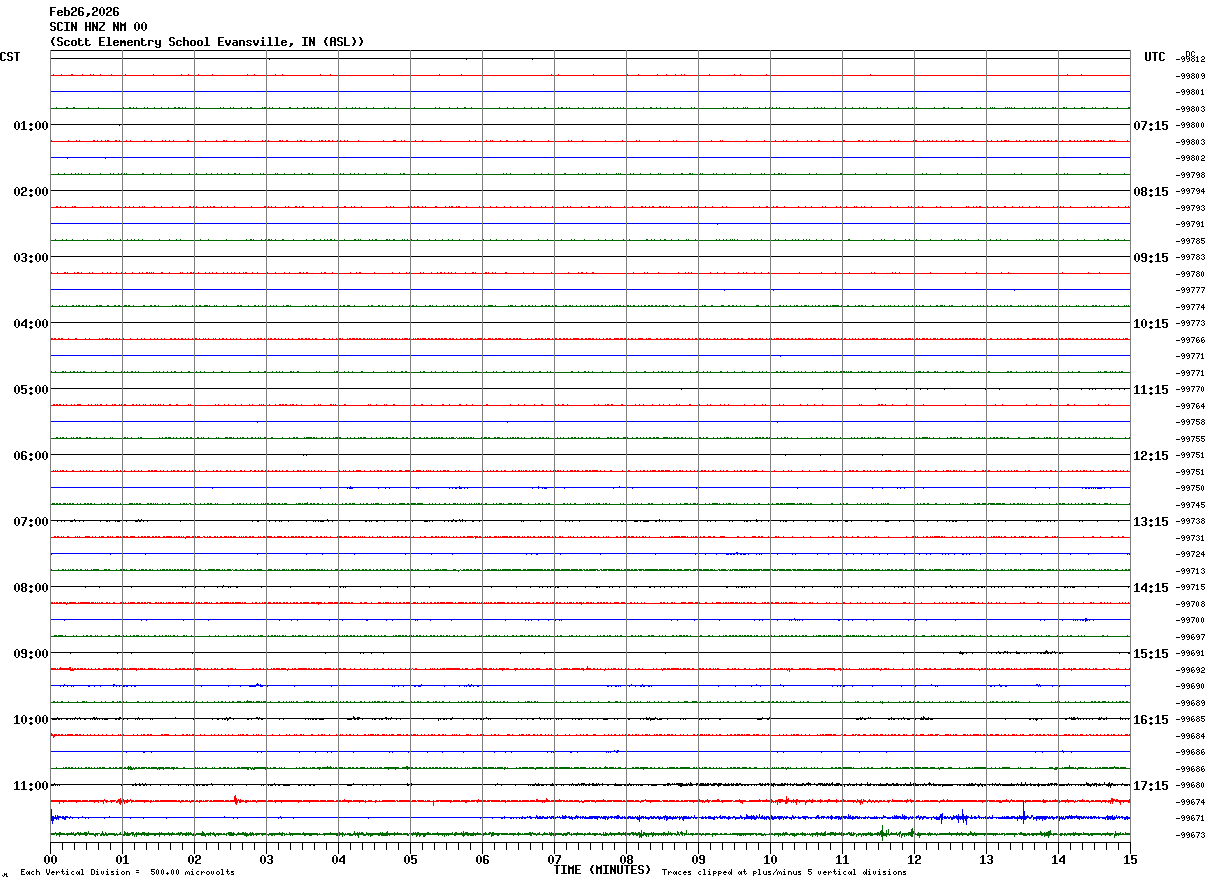
Task: Click the DC offset value -99794
Action: click(1190, 191)
